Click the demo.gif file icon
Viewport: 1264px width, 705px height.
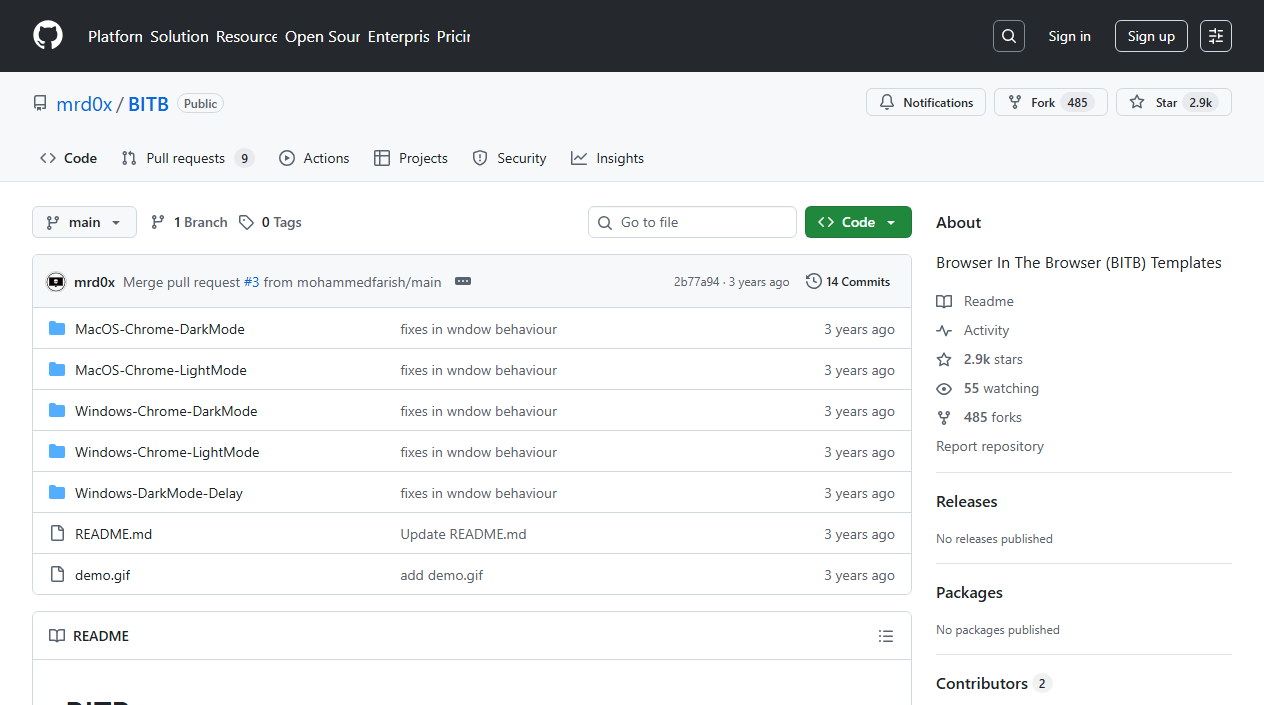57,575
